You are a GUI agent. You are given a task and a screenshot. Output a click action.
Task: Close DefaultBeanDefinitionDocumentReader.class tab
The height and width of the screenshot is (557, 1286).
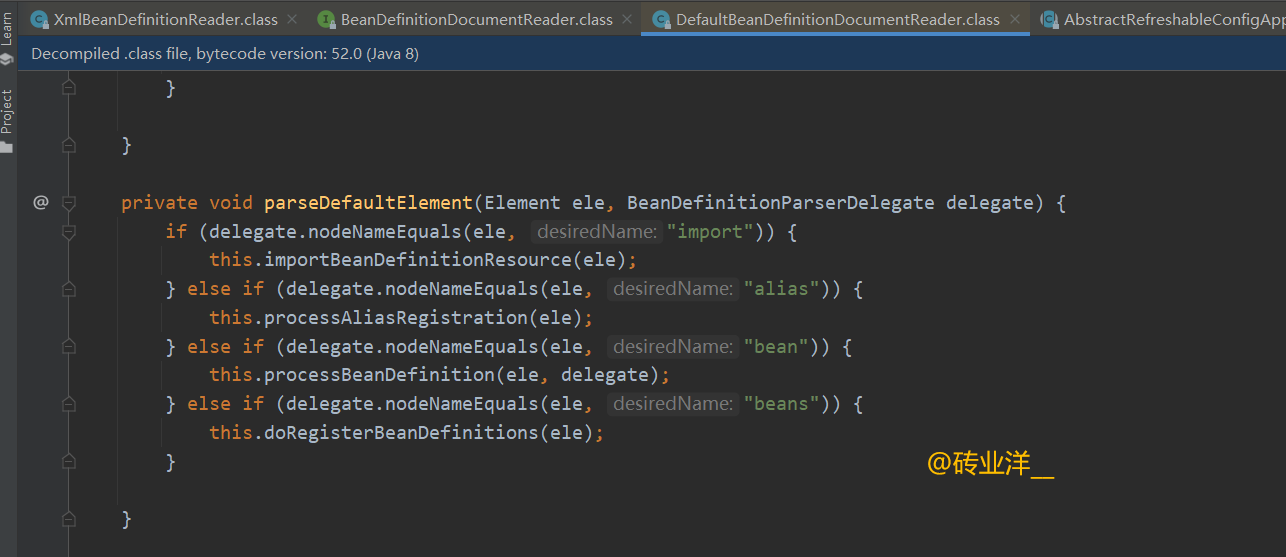click(1014, 19)
